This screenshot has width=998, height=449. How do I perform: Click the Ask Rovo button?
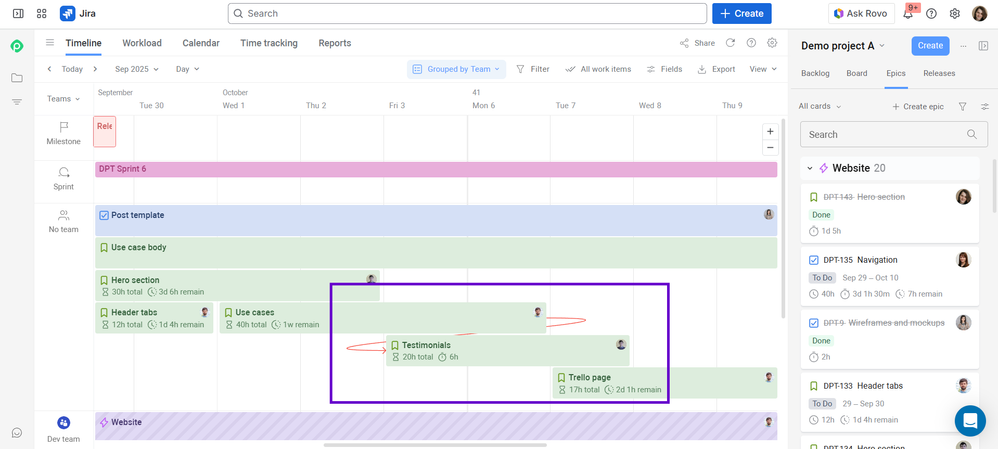(861, 13)
